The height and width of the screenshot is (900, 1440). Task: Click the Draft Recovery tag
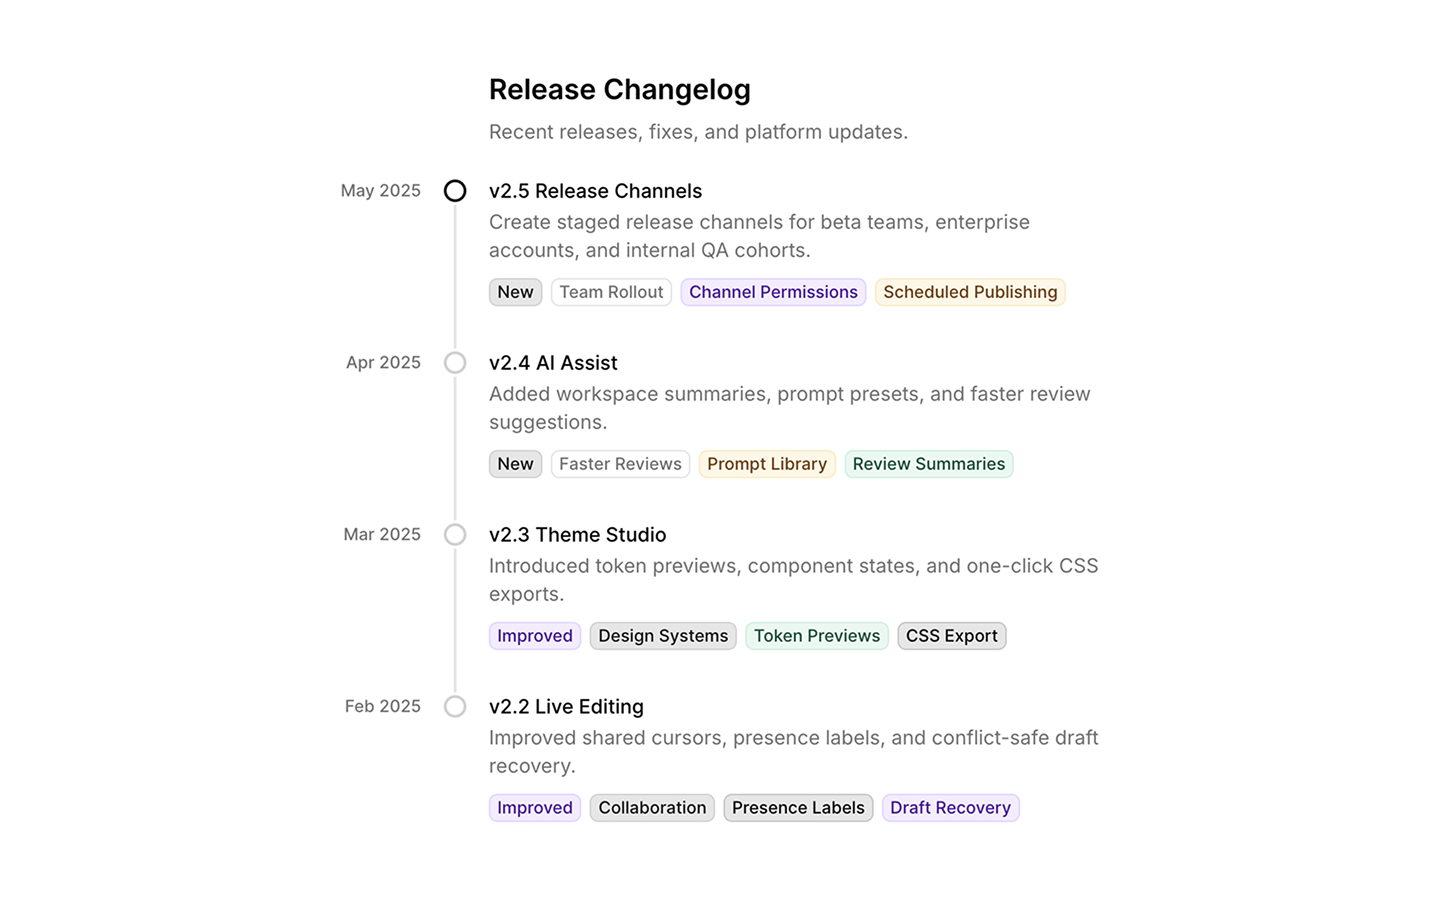[x=951, y=808]
